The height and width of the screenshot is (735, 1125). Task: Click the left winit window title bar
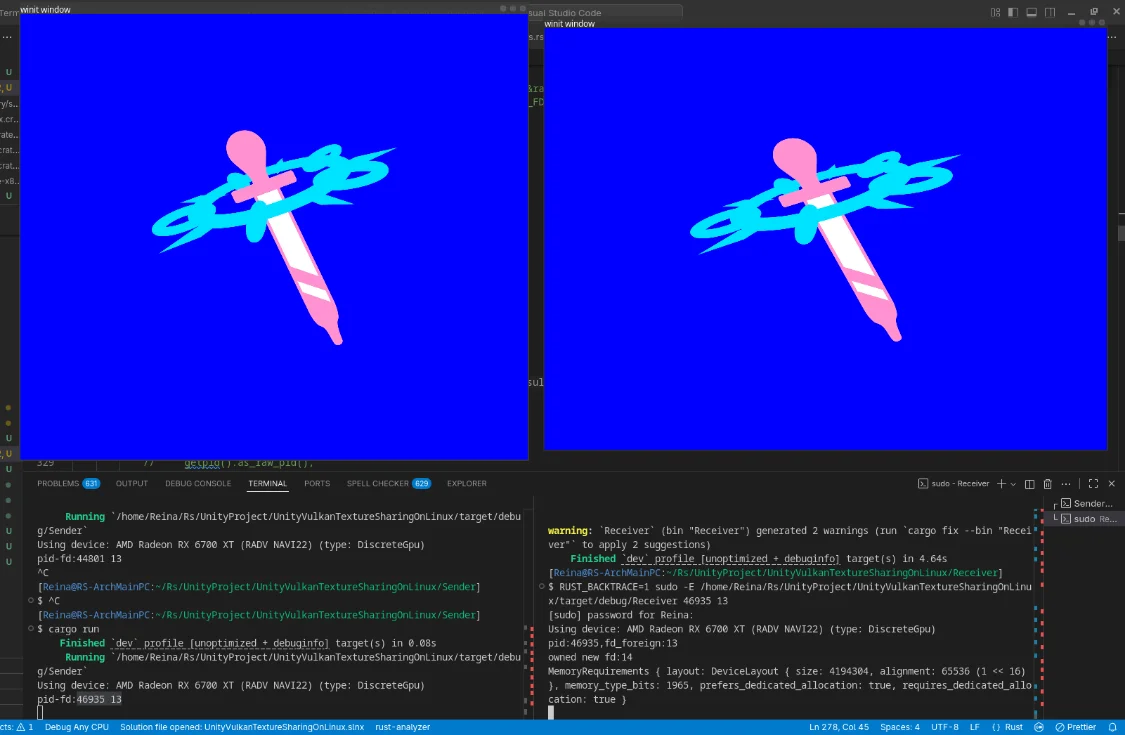tap(274, 9)
